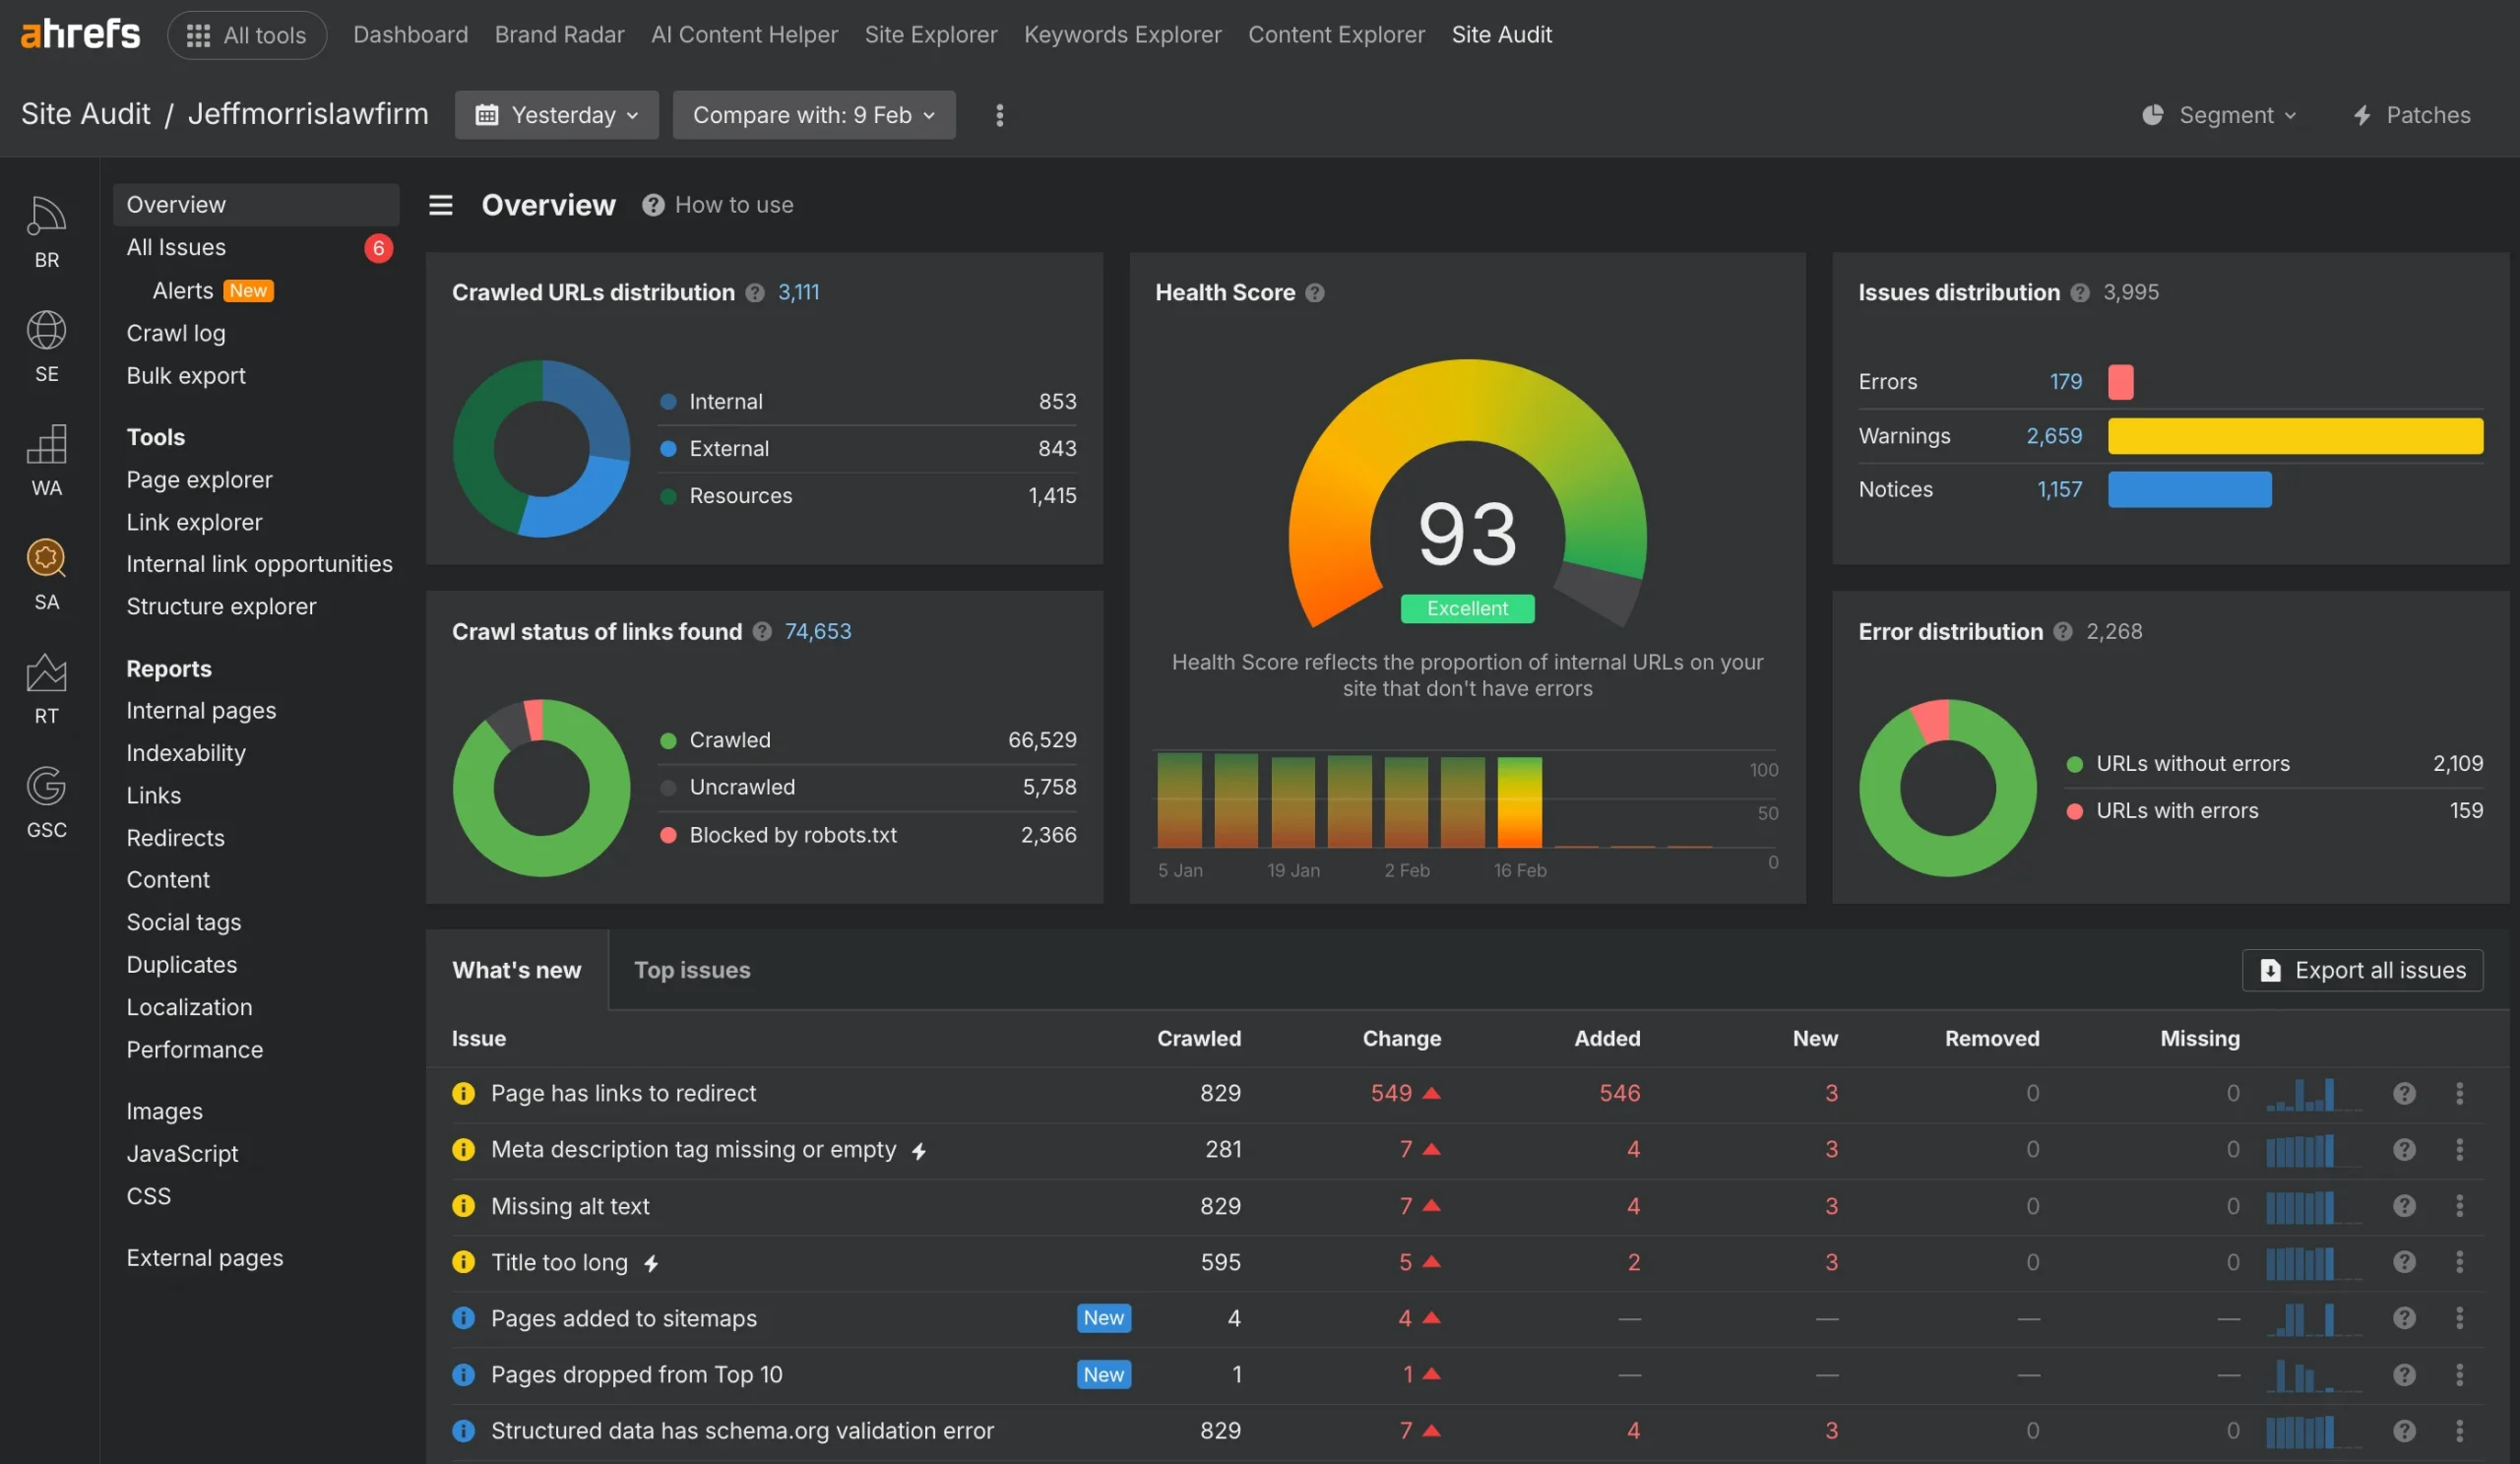Click the latest Health Score history bar
Screen dimensions: 2520x1464
1519,802
